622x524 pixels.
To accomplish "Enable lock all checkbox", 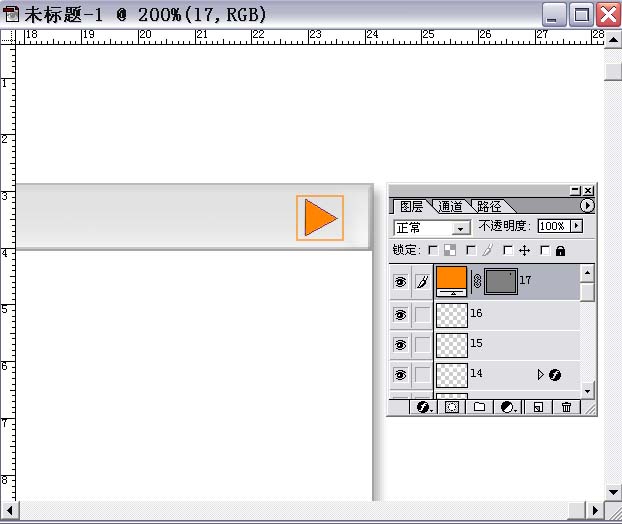I will click(x=545, y=250).
